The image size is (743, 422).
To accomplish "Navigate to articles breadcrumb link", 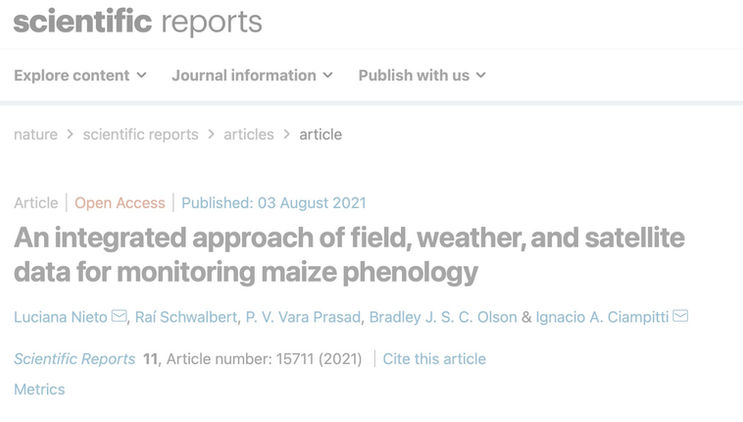I will coord(248,134).
